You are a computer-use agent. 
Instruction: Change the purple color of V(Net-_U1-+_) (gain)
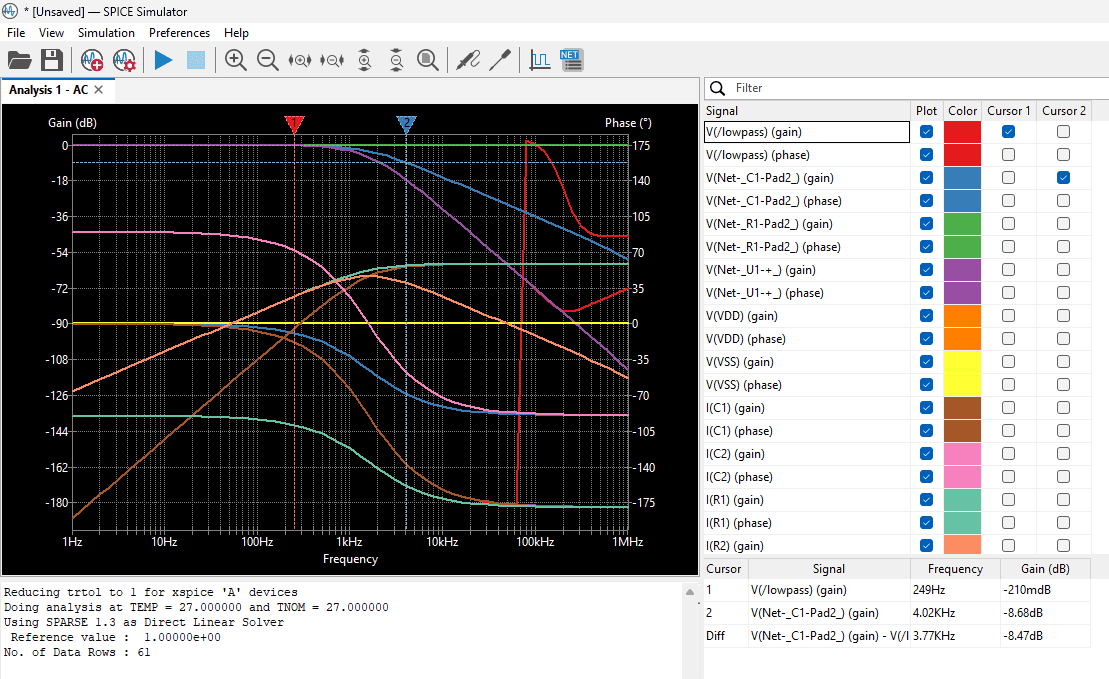pyautogui.click(x=963, y=269)
